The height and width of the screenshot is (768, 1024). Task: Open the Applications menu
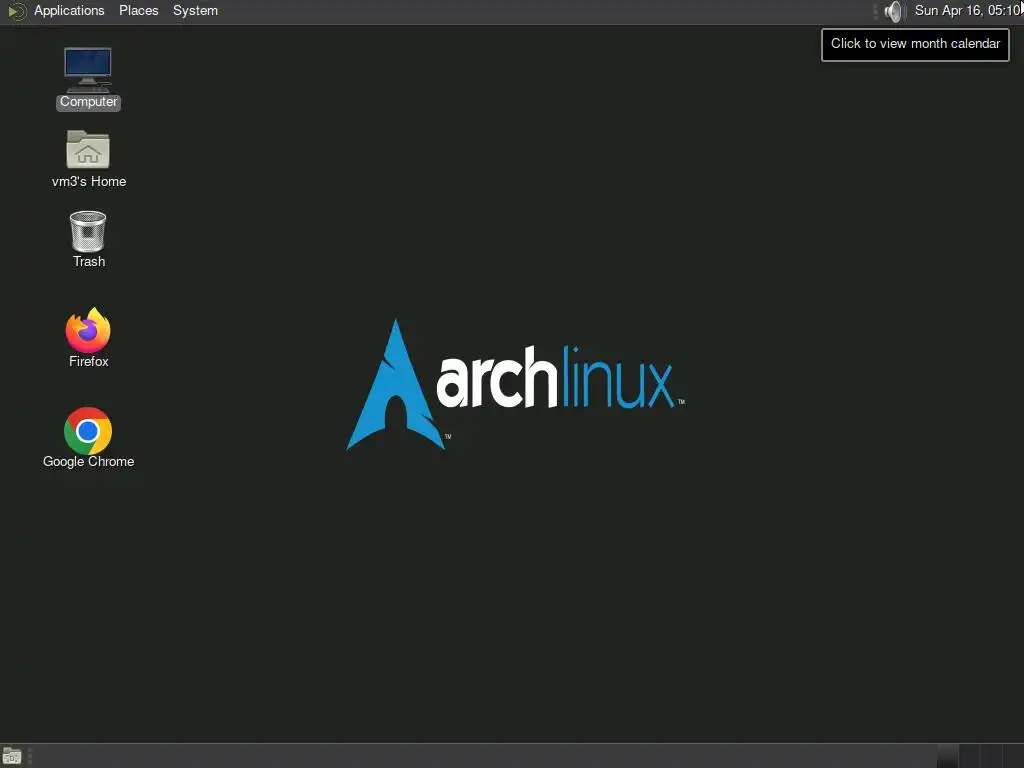pos(69,11)
